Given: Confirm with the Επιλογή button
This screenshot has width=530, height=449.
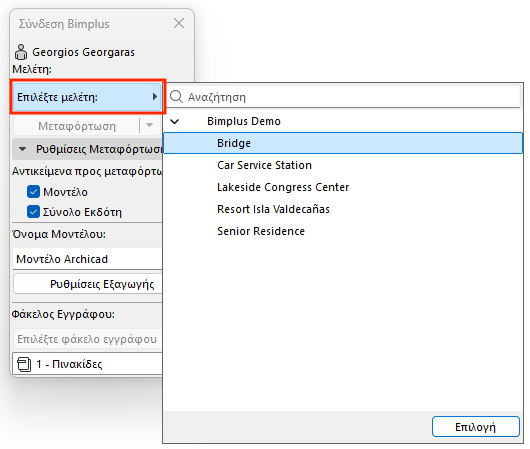Looking at the screenshot, I should [x=476, y=427].
